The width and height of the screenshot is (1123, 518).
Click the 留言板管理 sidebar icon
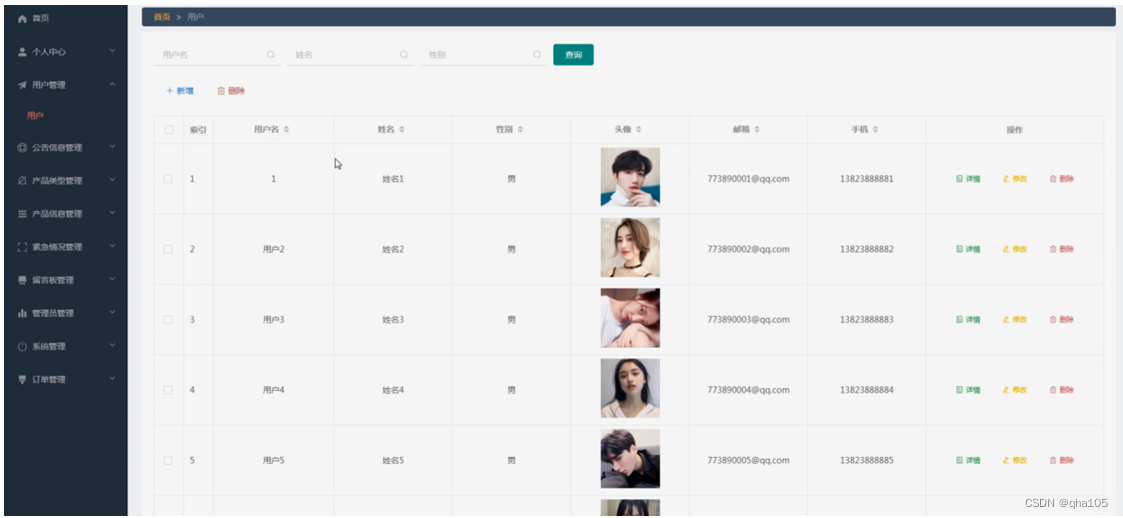tap(21, 280)
